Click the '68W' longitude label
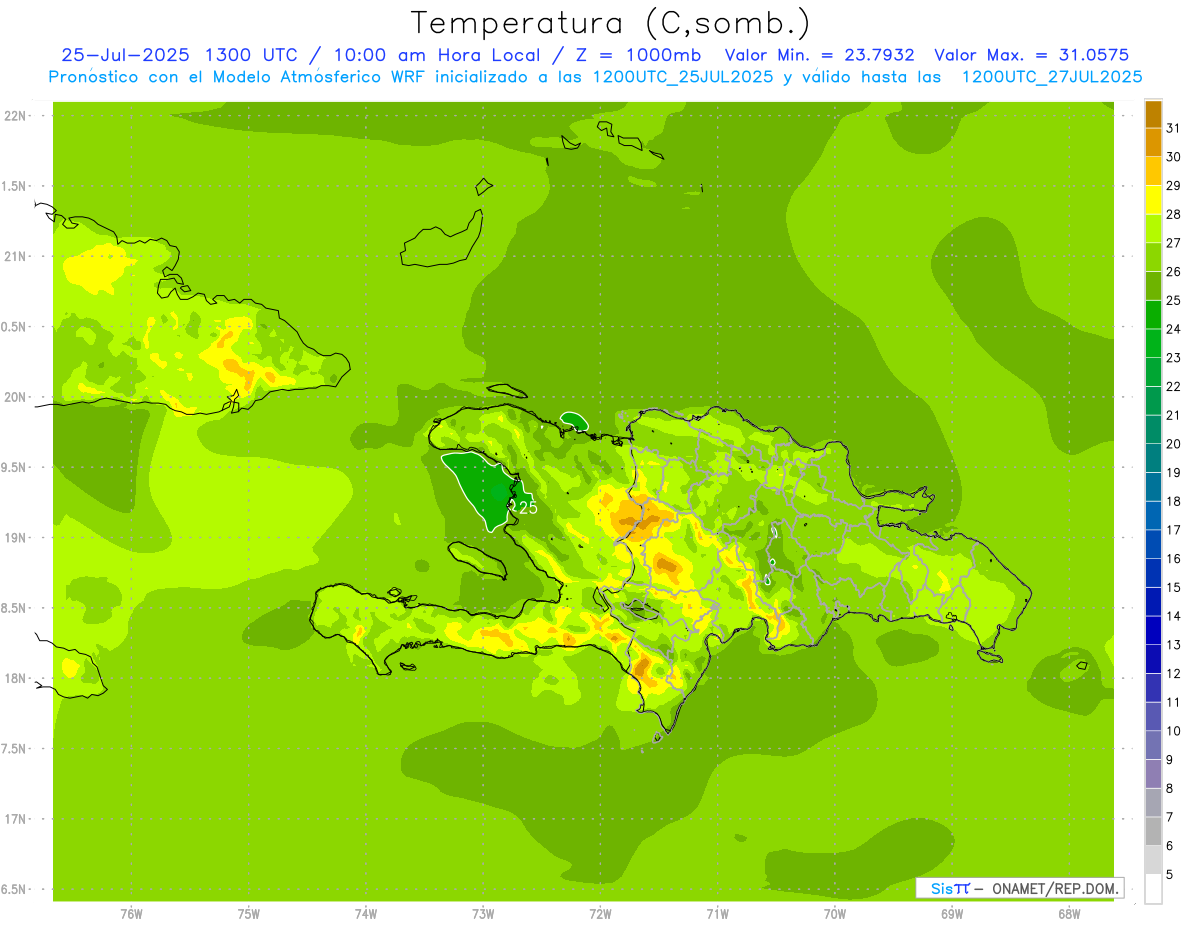 tap(1069, 914)
